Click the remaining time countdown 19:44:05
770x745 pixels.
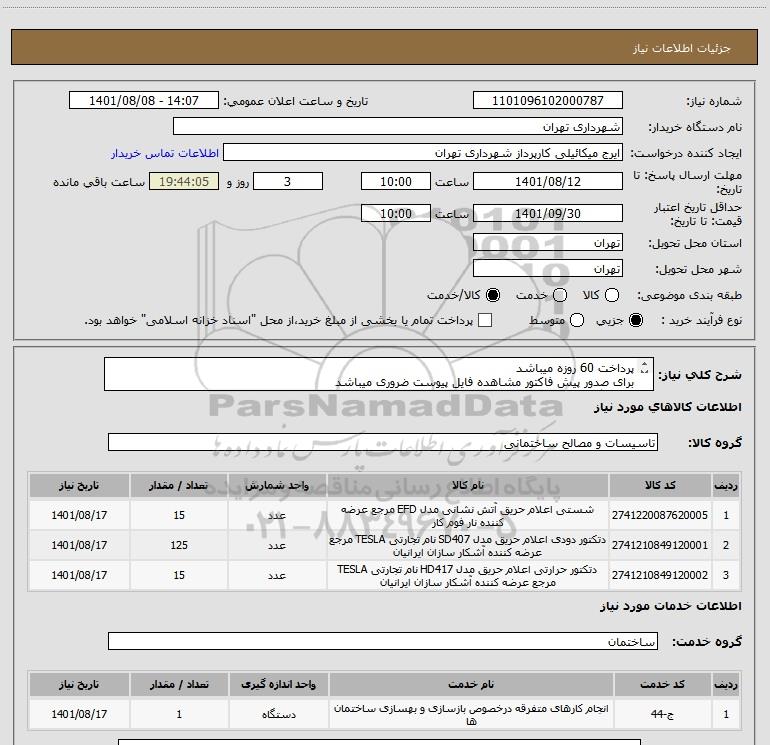point(184,181)
